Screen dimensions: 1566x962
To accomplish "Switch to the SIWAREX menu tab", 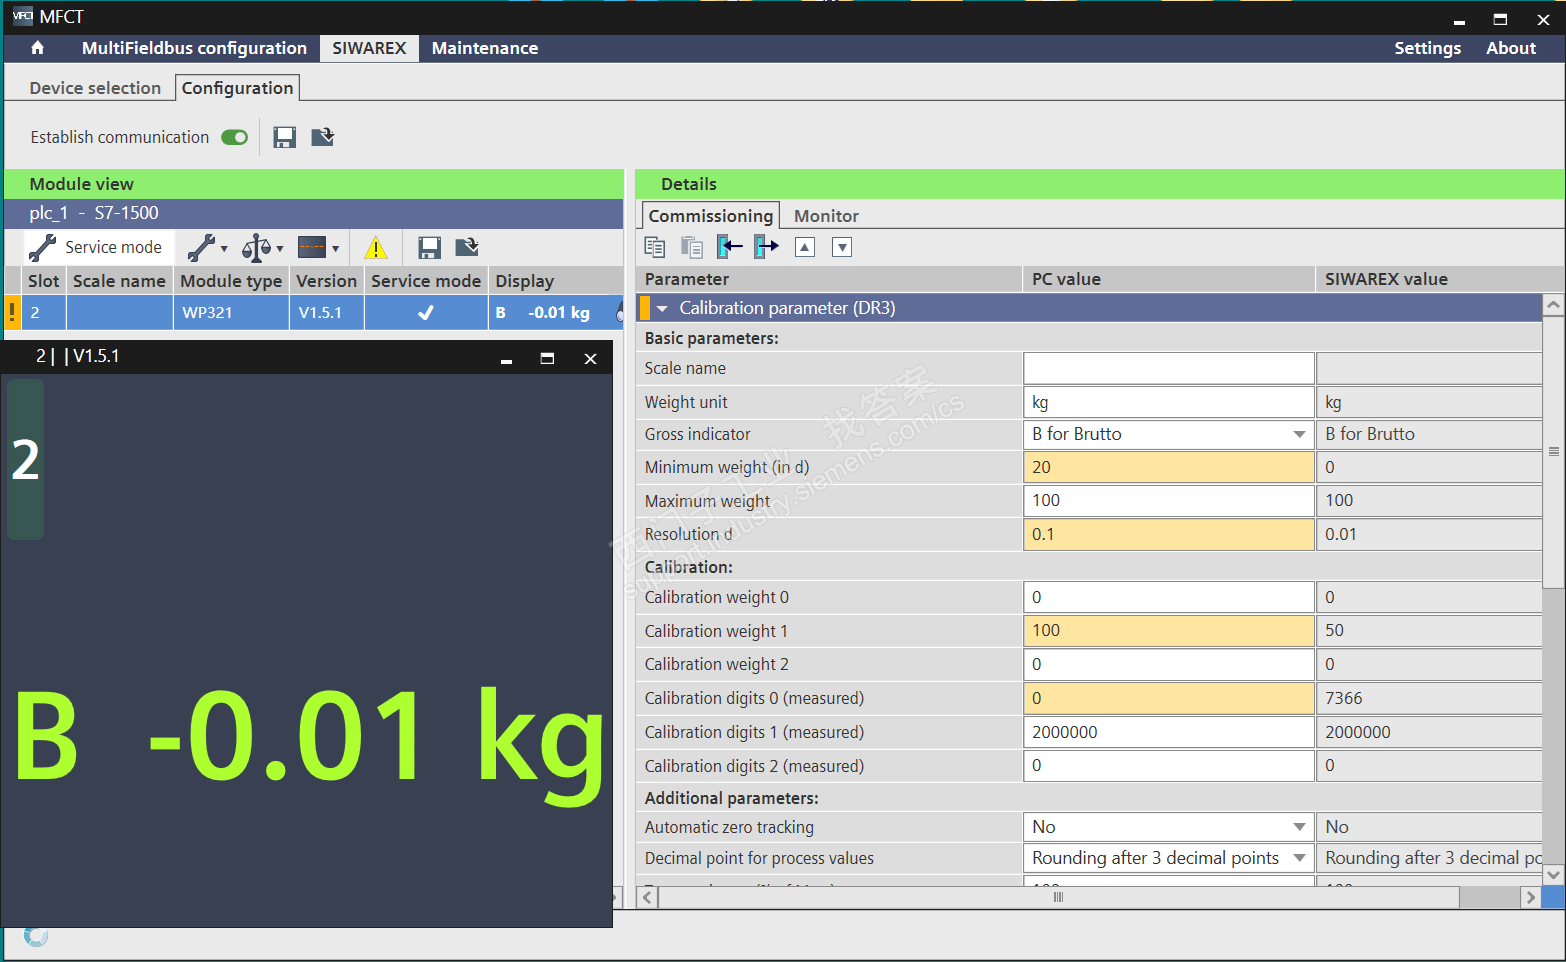I will coord(369,48).
